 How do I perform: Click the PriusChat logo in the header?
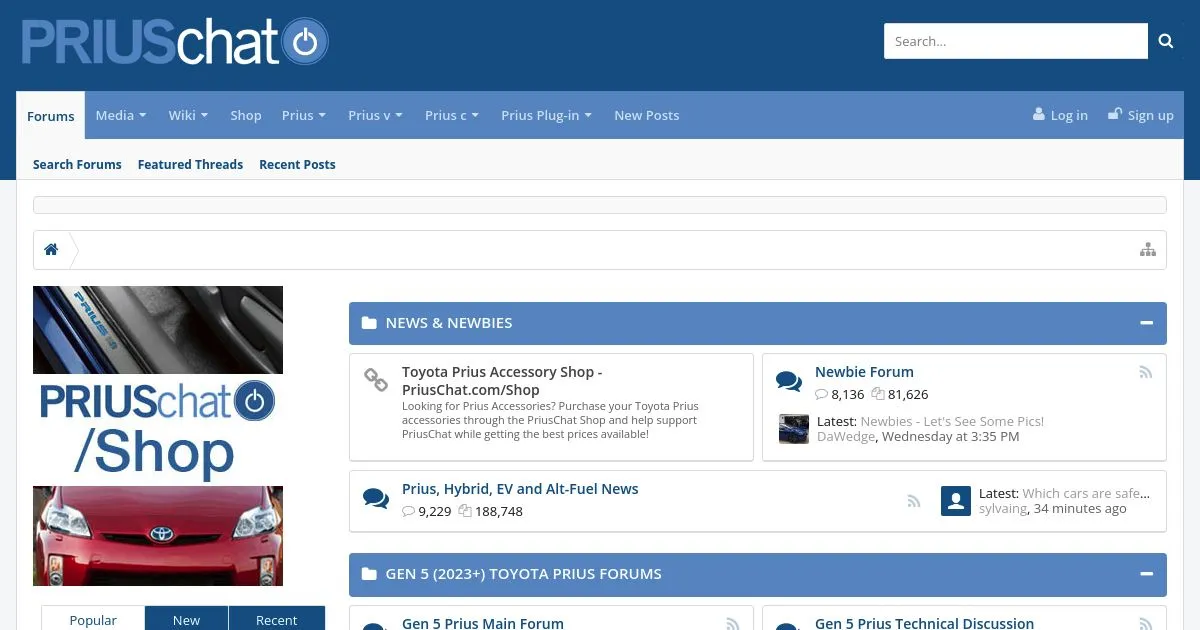[x=175, y=43]
